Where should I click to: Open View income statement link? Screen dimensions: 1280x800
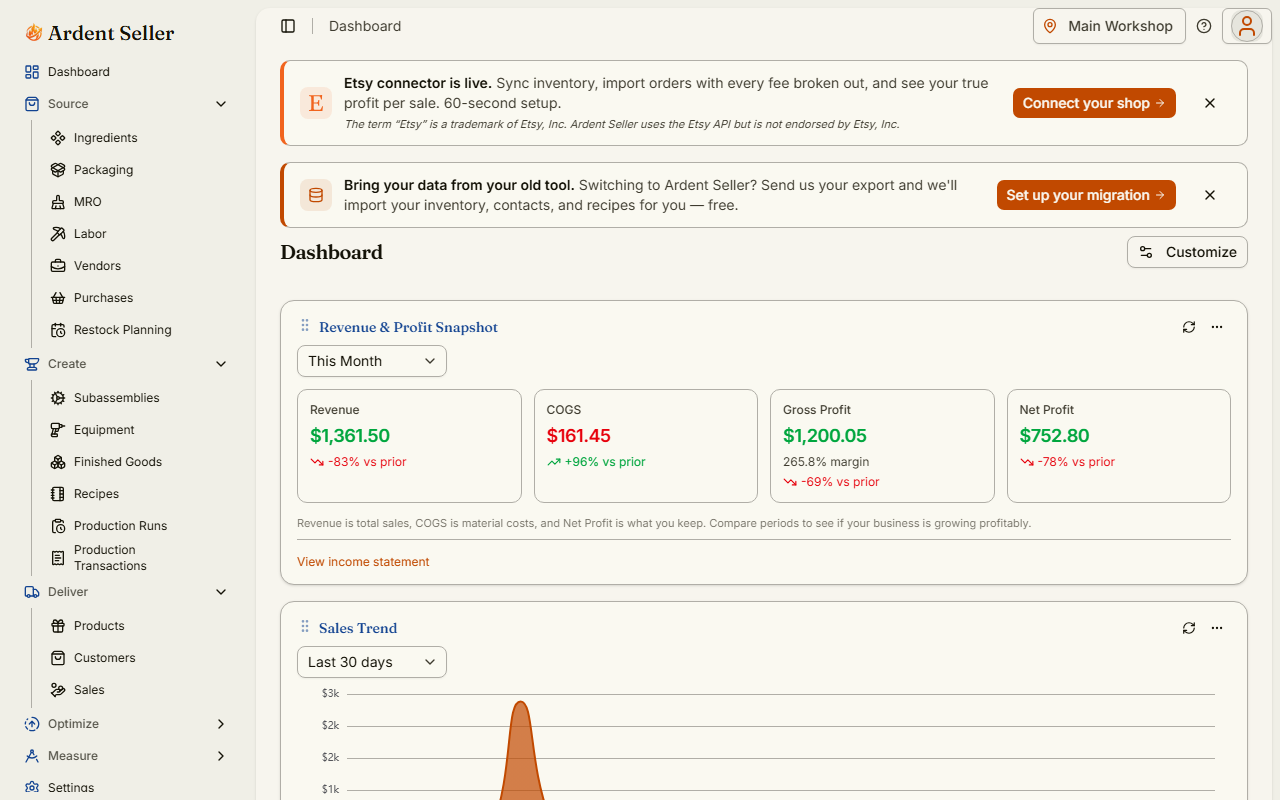click(363, 562)
